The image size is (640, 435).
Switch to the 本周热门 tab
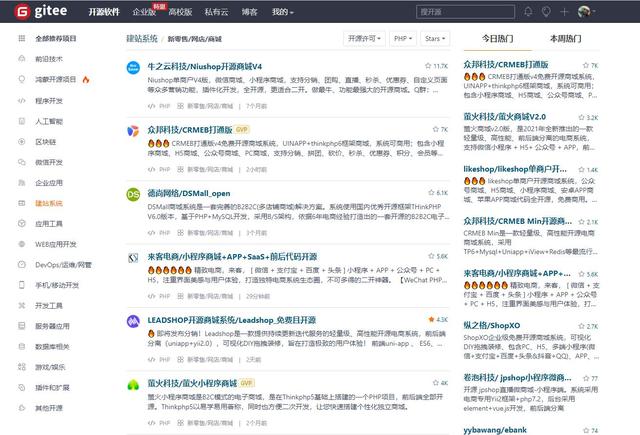(x=566, y=38)
